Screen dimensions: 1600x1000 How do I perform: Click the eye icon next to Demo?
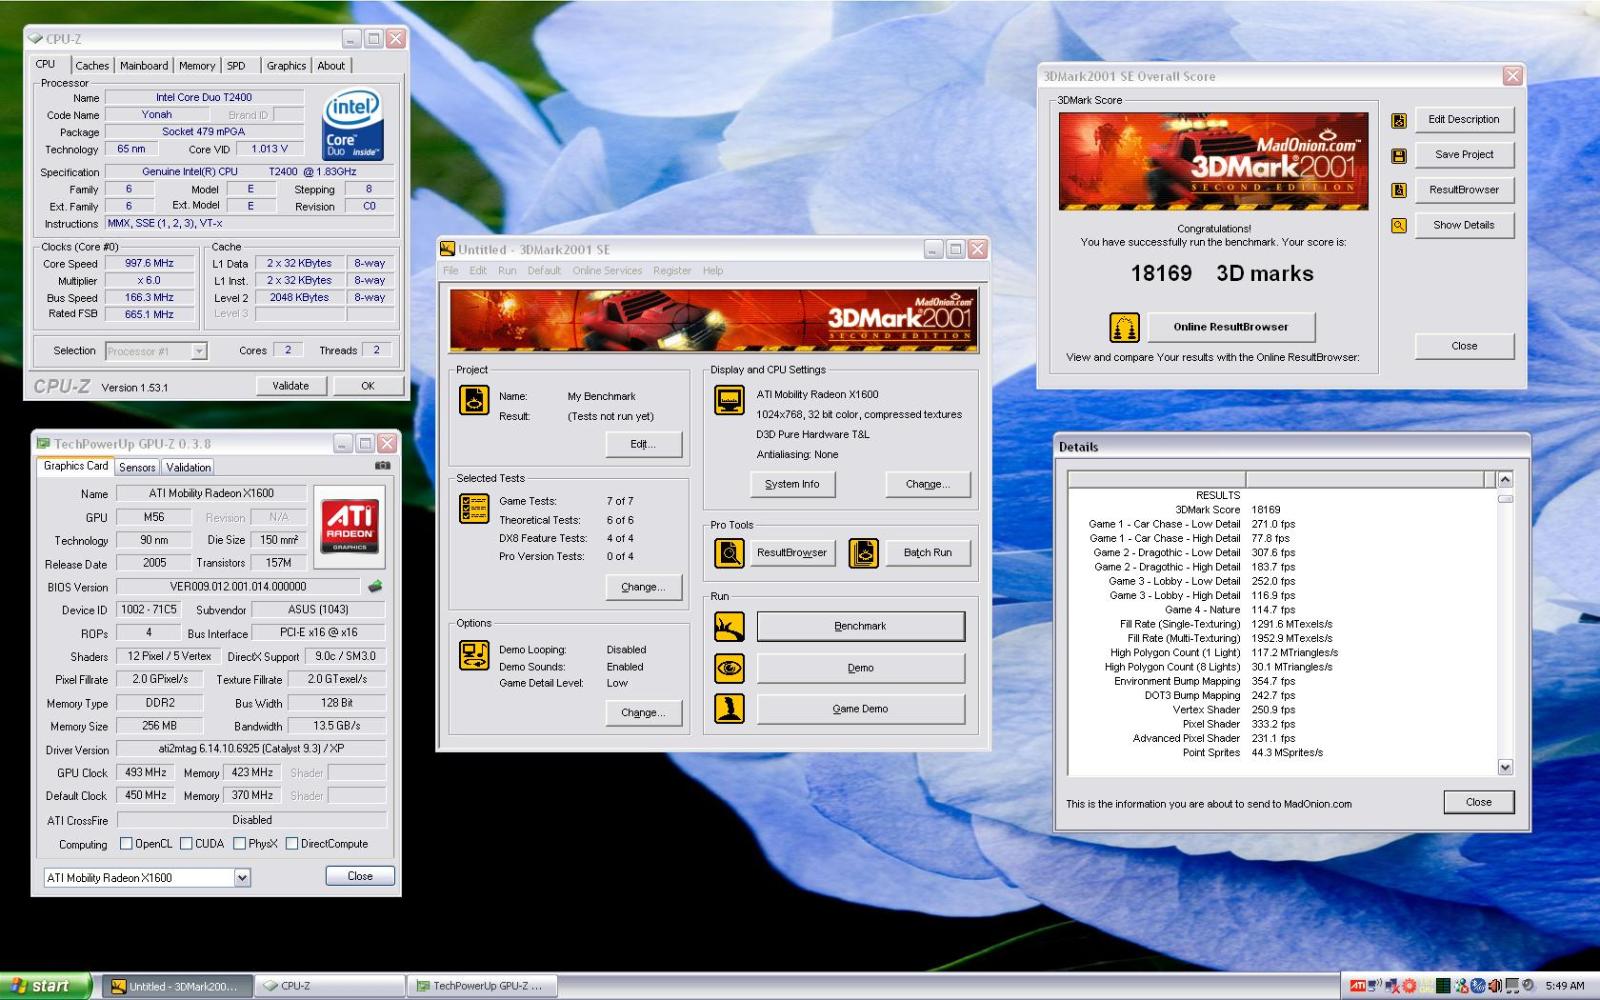click(x=730, y=667)
